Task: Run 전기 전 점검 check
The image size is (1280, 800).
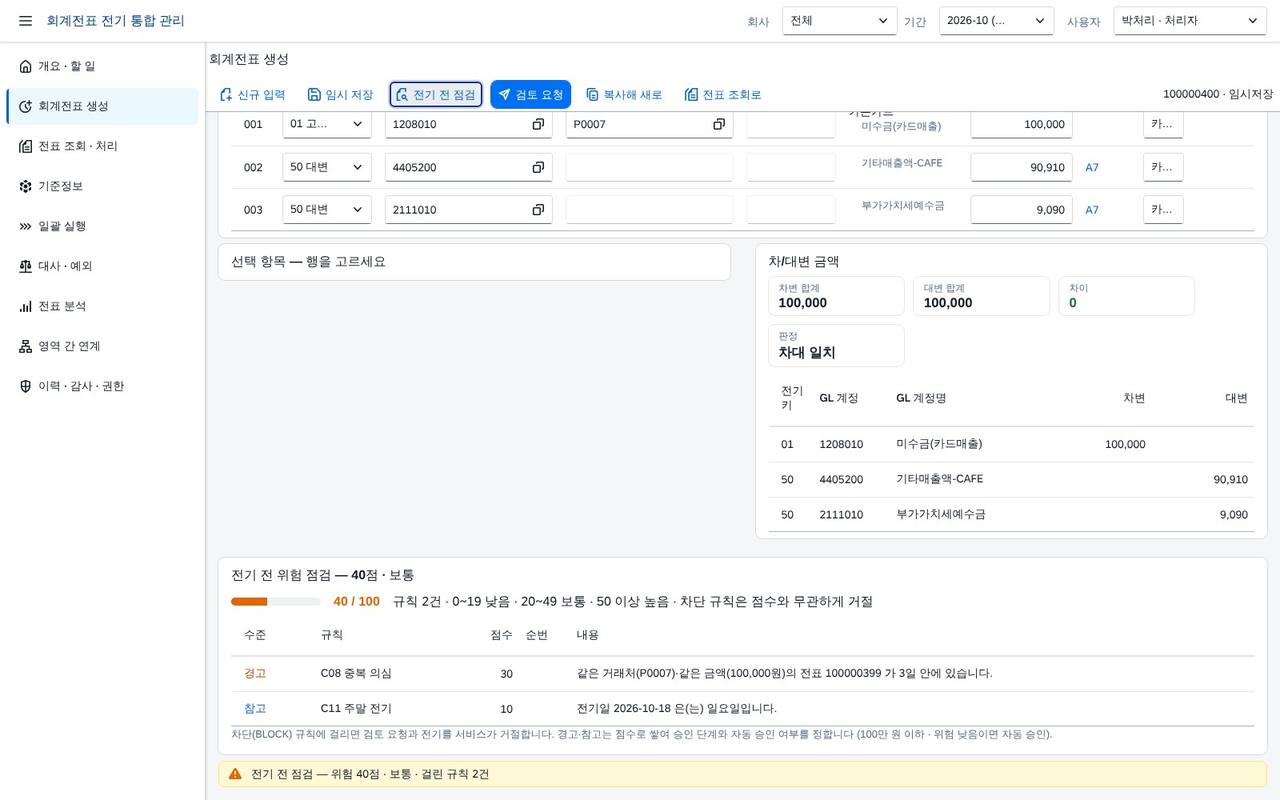Action: click(x=436, y=95)
